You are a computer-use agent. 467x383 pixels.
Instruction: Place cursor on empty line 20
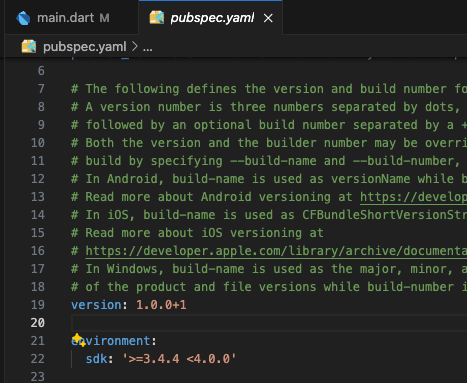tap(269, 323)
